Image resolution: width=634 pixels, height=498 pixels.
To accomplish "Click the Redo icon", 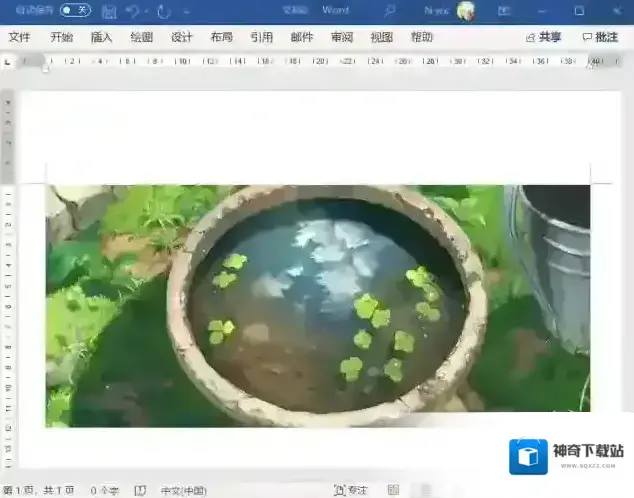I will (x=164, y=11).
